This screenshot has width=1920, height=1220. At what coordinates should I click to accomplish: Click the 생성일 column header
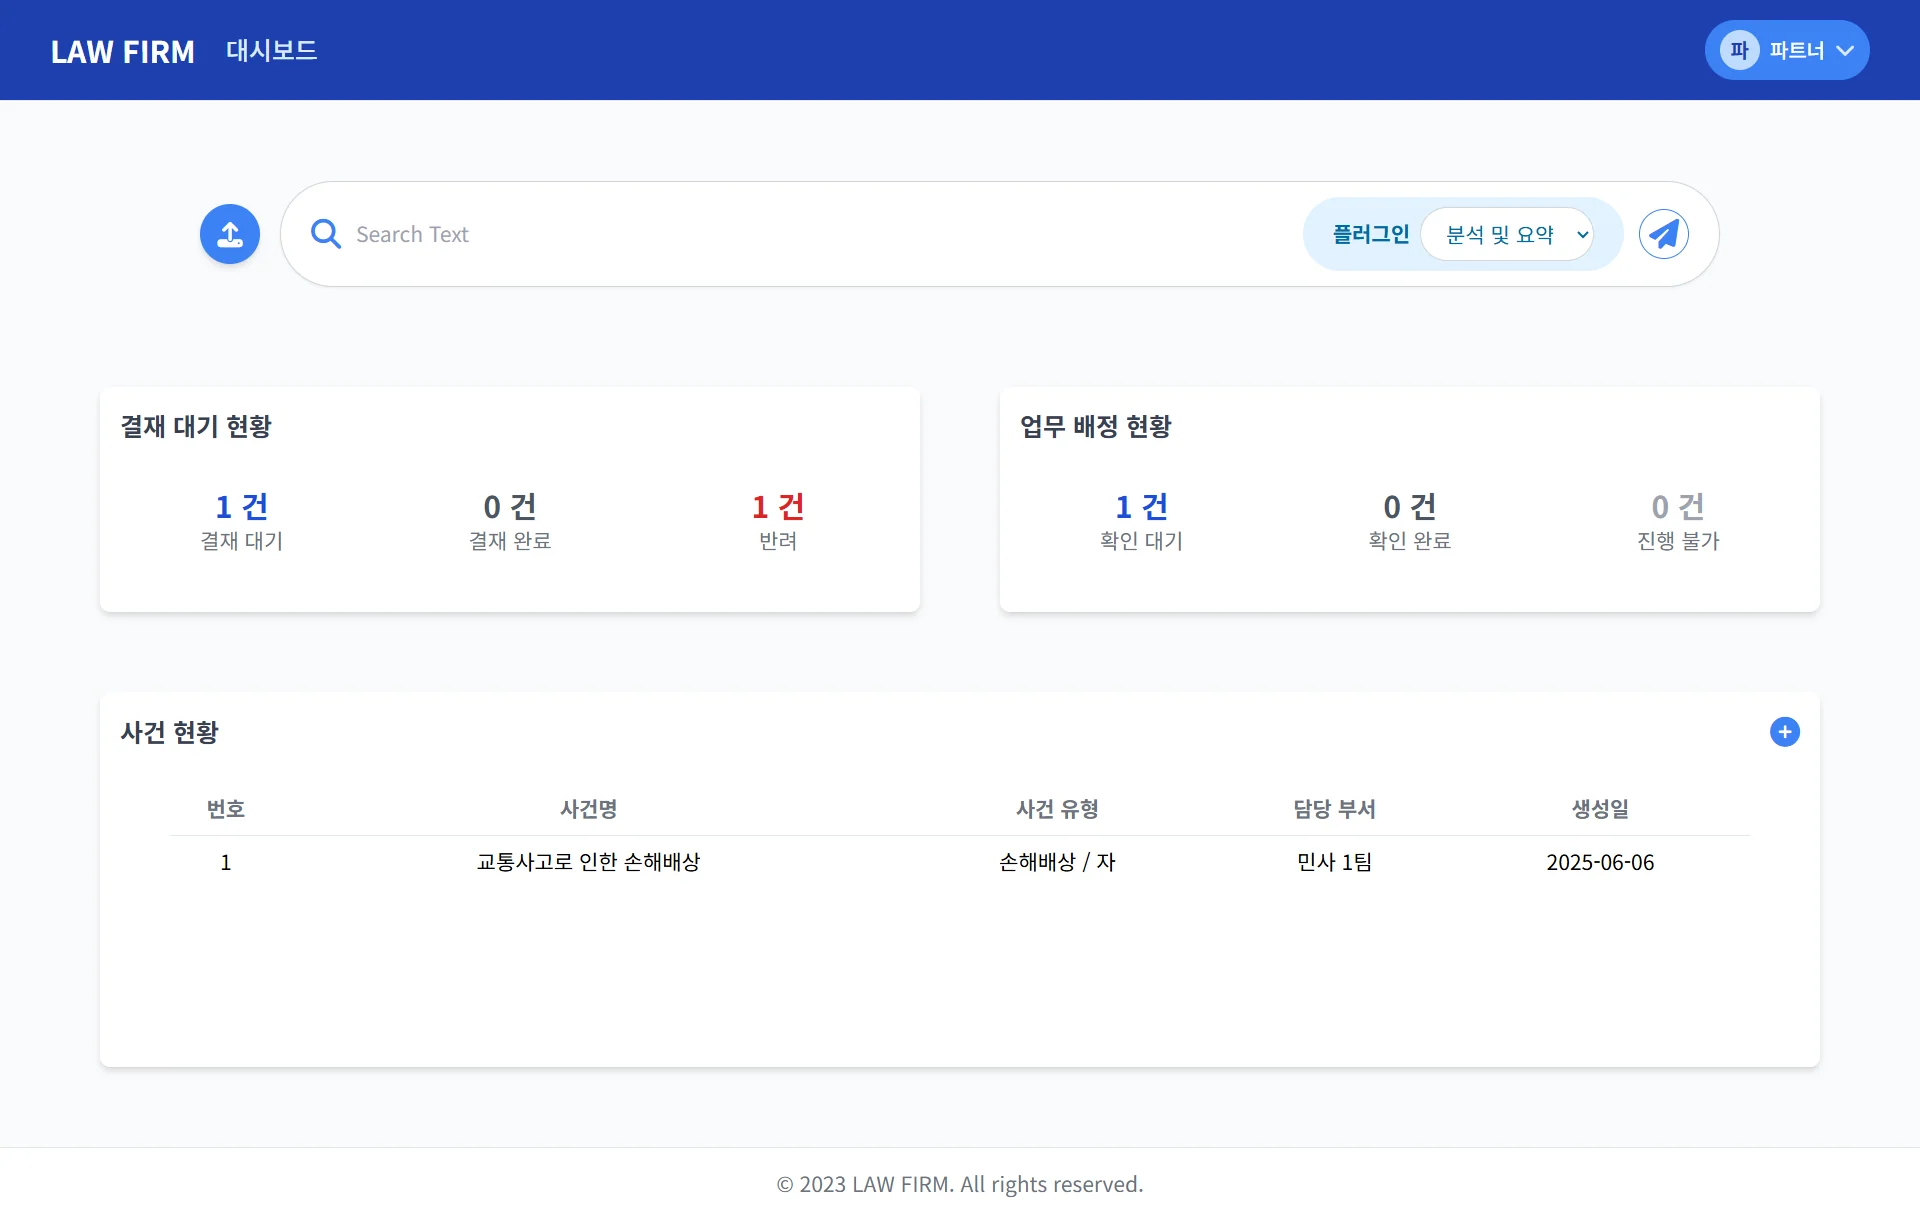[1600, 809]
